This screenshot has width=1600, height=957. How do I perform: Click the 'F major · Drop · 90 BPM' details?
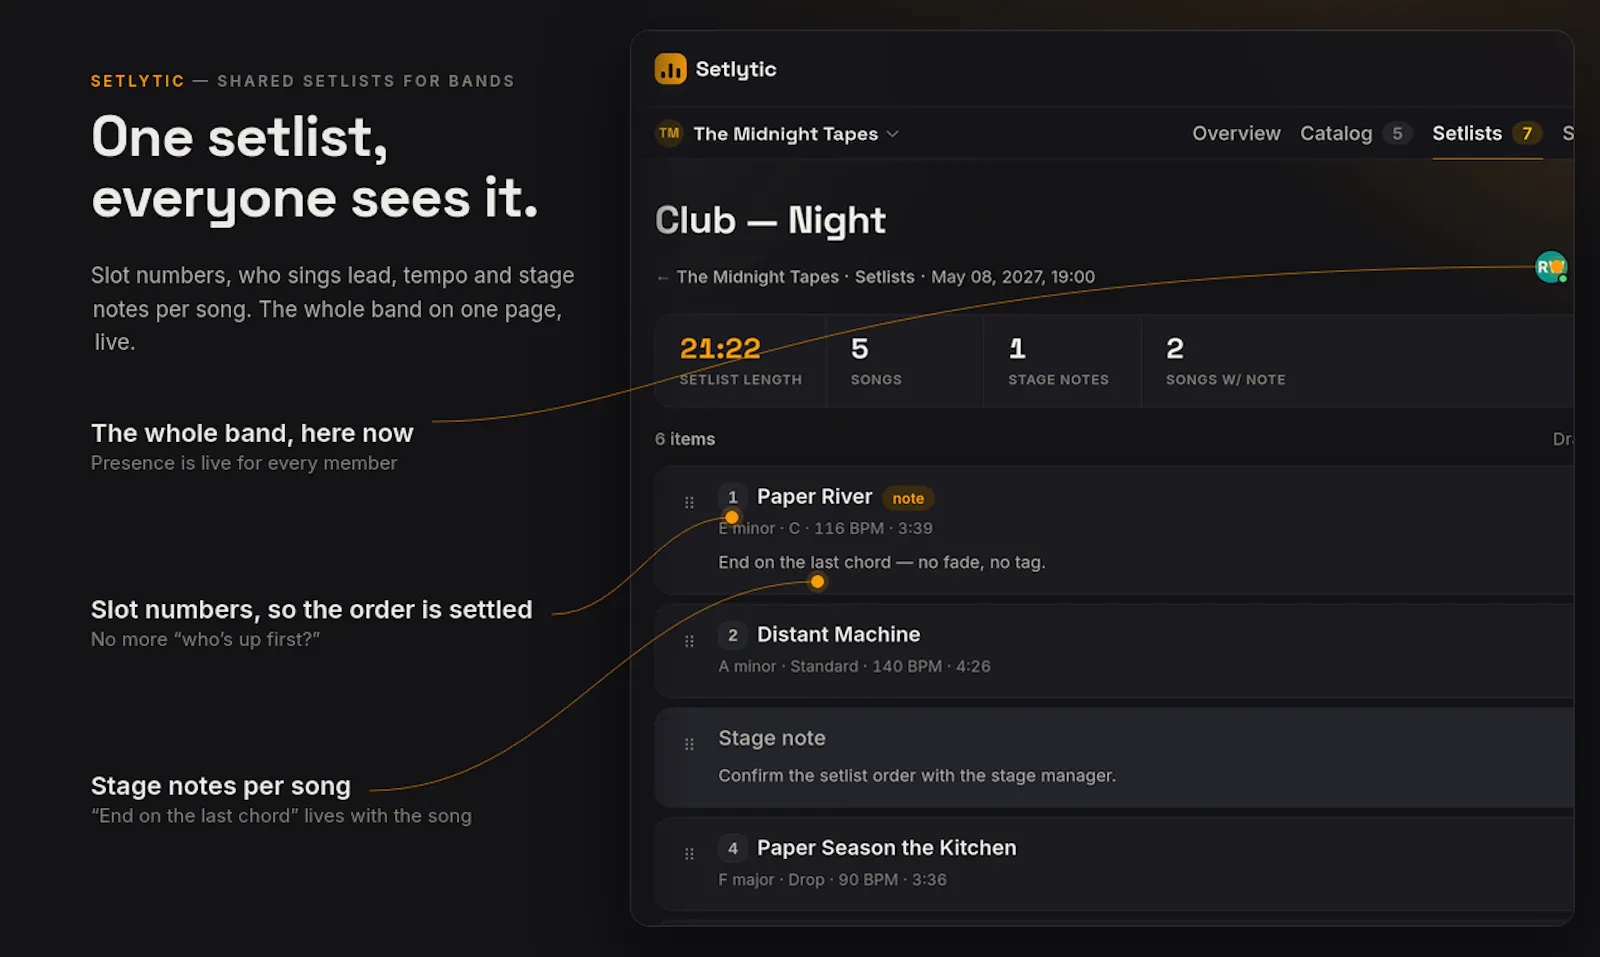click(832, 880)
